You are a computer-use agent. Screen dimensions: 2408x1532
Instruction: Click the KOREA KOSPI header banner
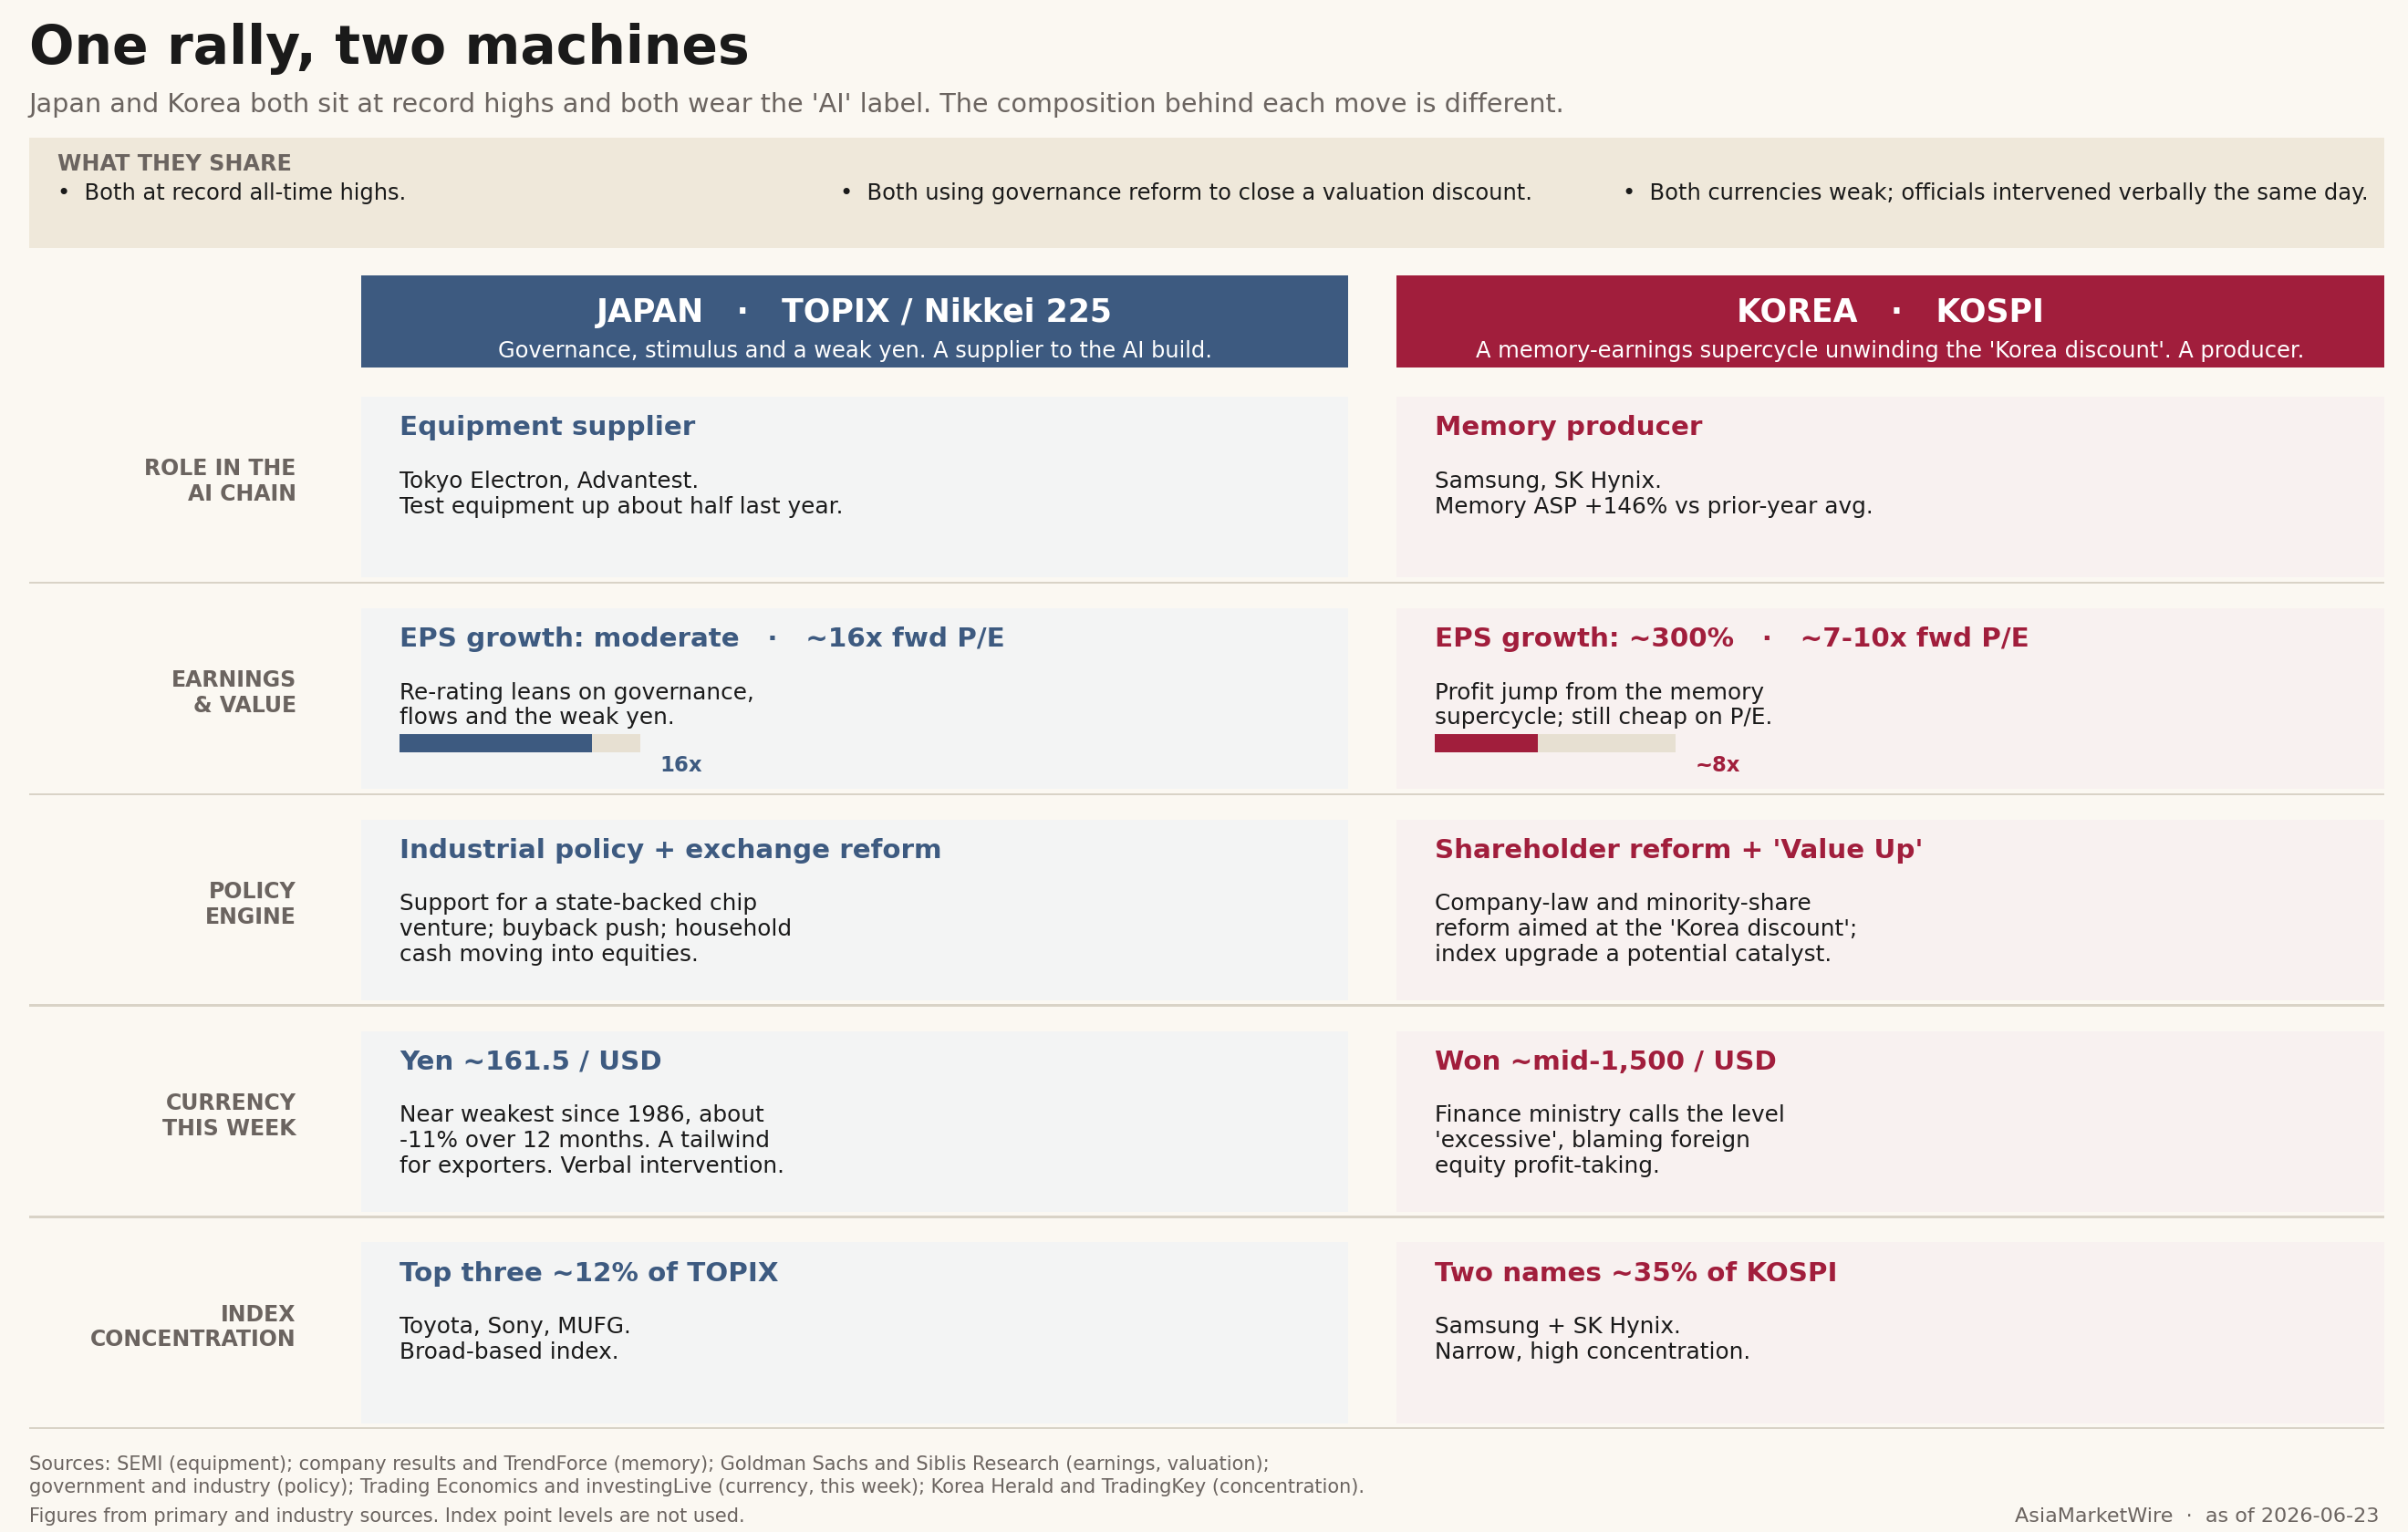[1889, 321]
